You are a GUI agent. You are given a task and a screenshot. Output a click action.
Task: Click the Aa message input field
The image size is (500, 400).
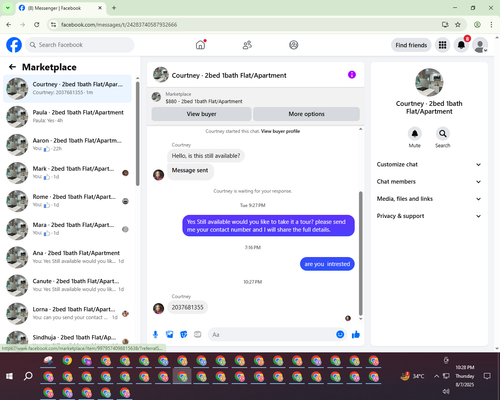272,334
